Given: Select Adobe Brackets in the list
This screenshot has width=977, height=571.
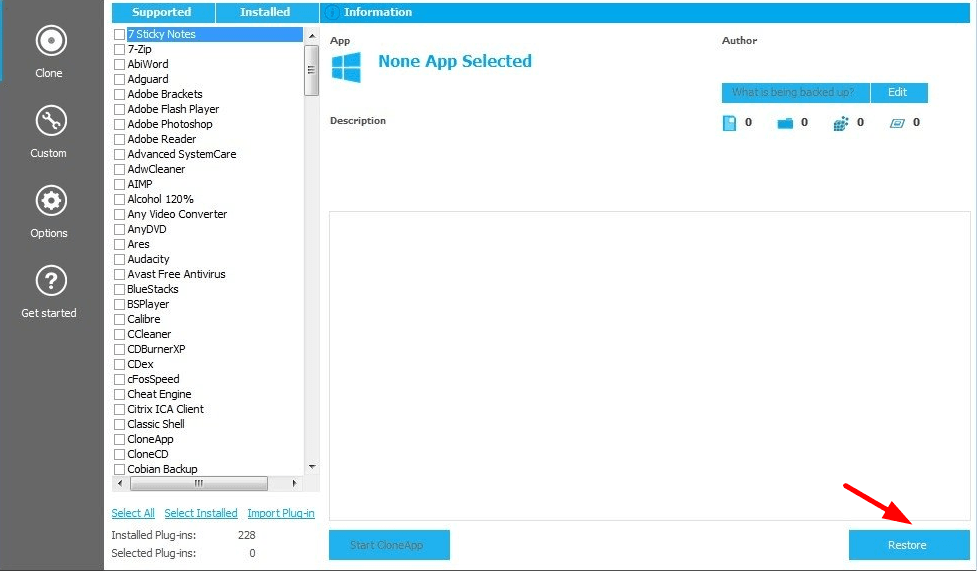Looking at the screenshot, I should 165,94.
